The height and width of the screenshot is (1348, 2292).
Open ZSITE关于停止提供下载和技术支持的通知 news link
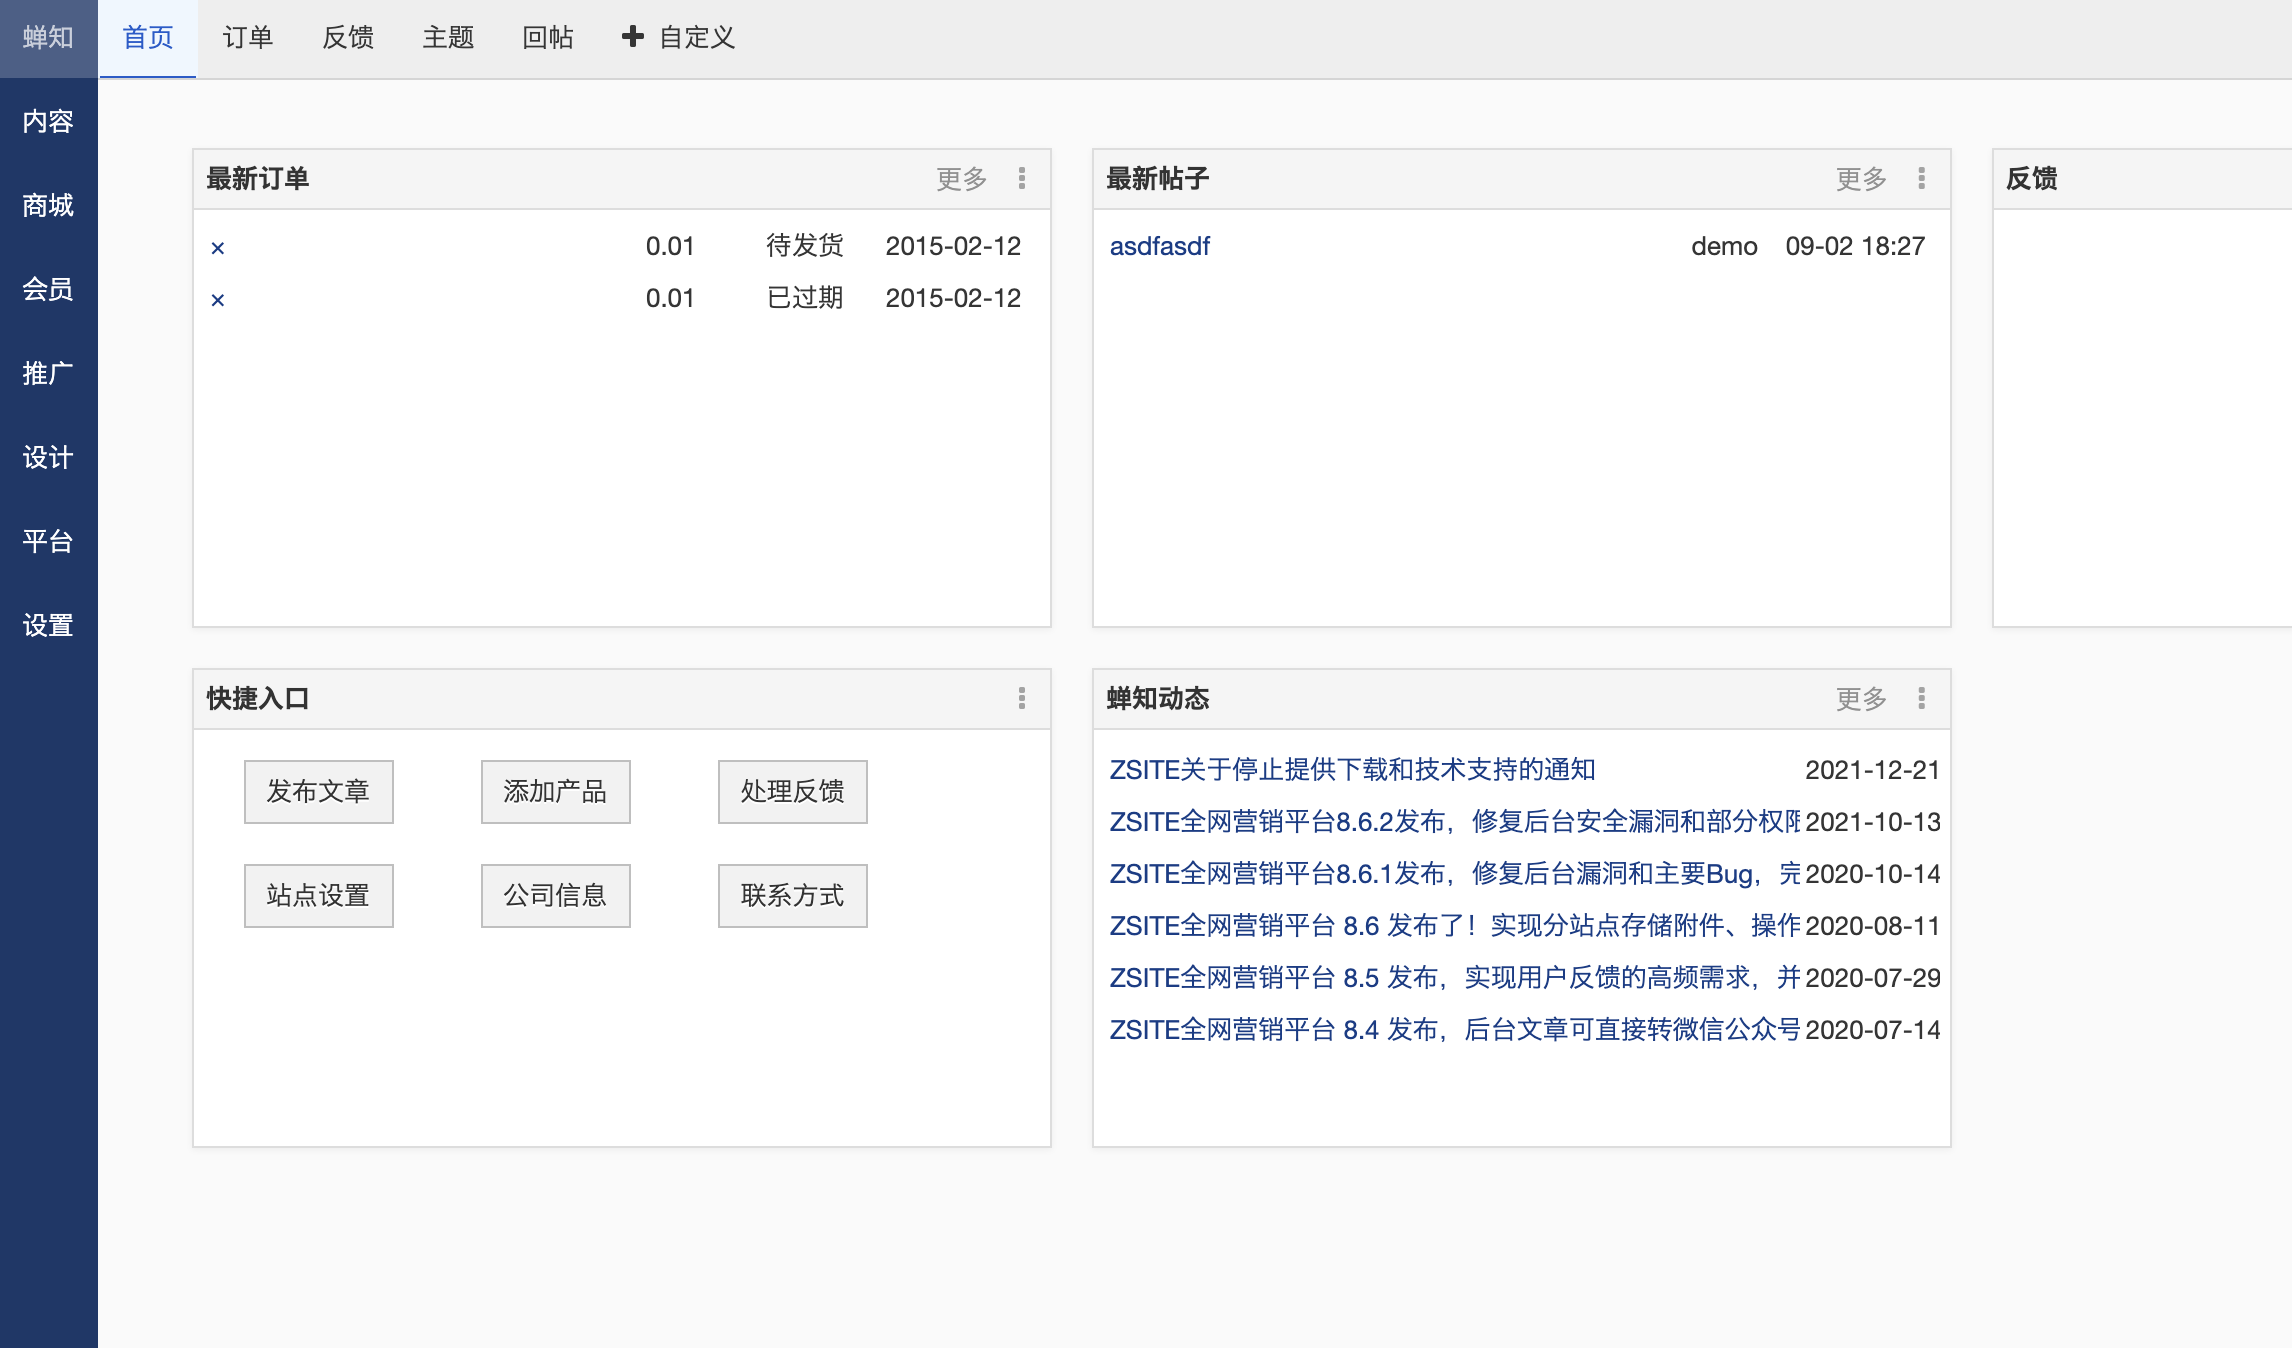pyautogui.click(x=1352, y=770)
